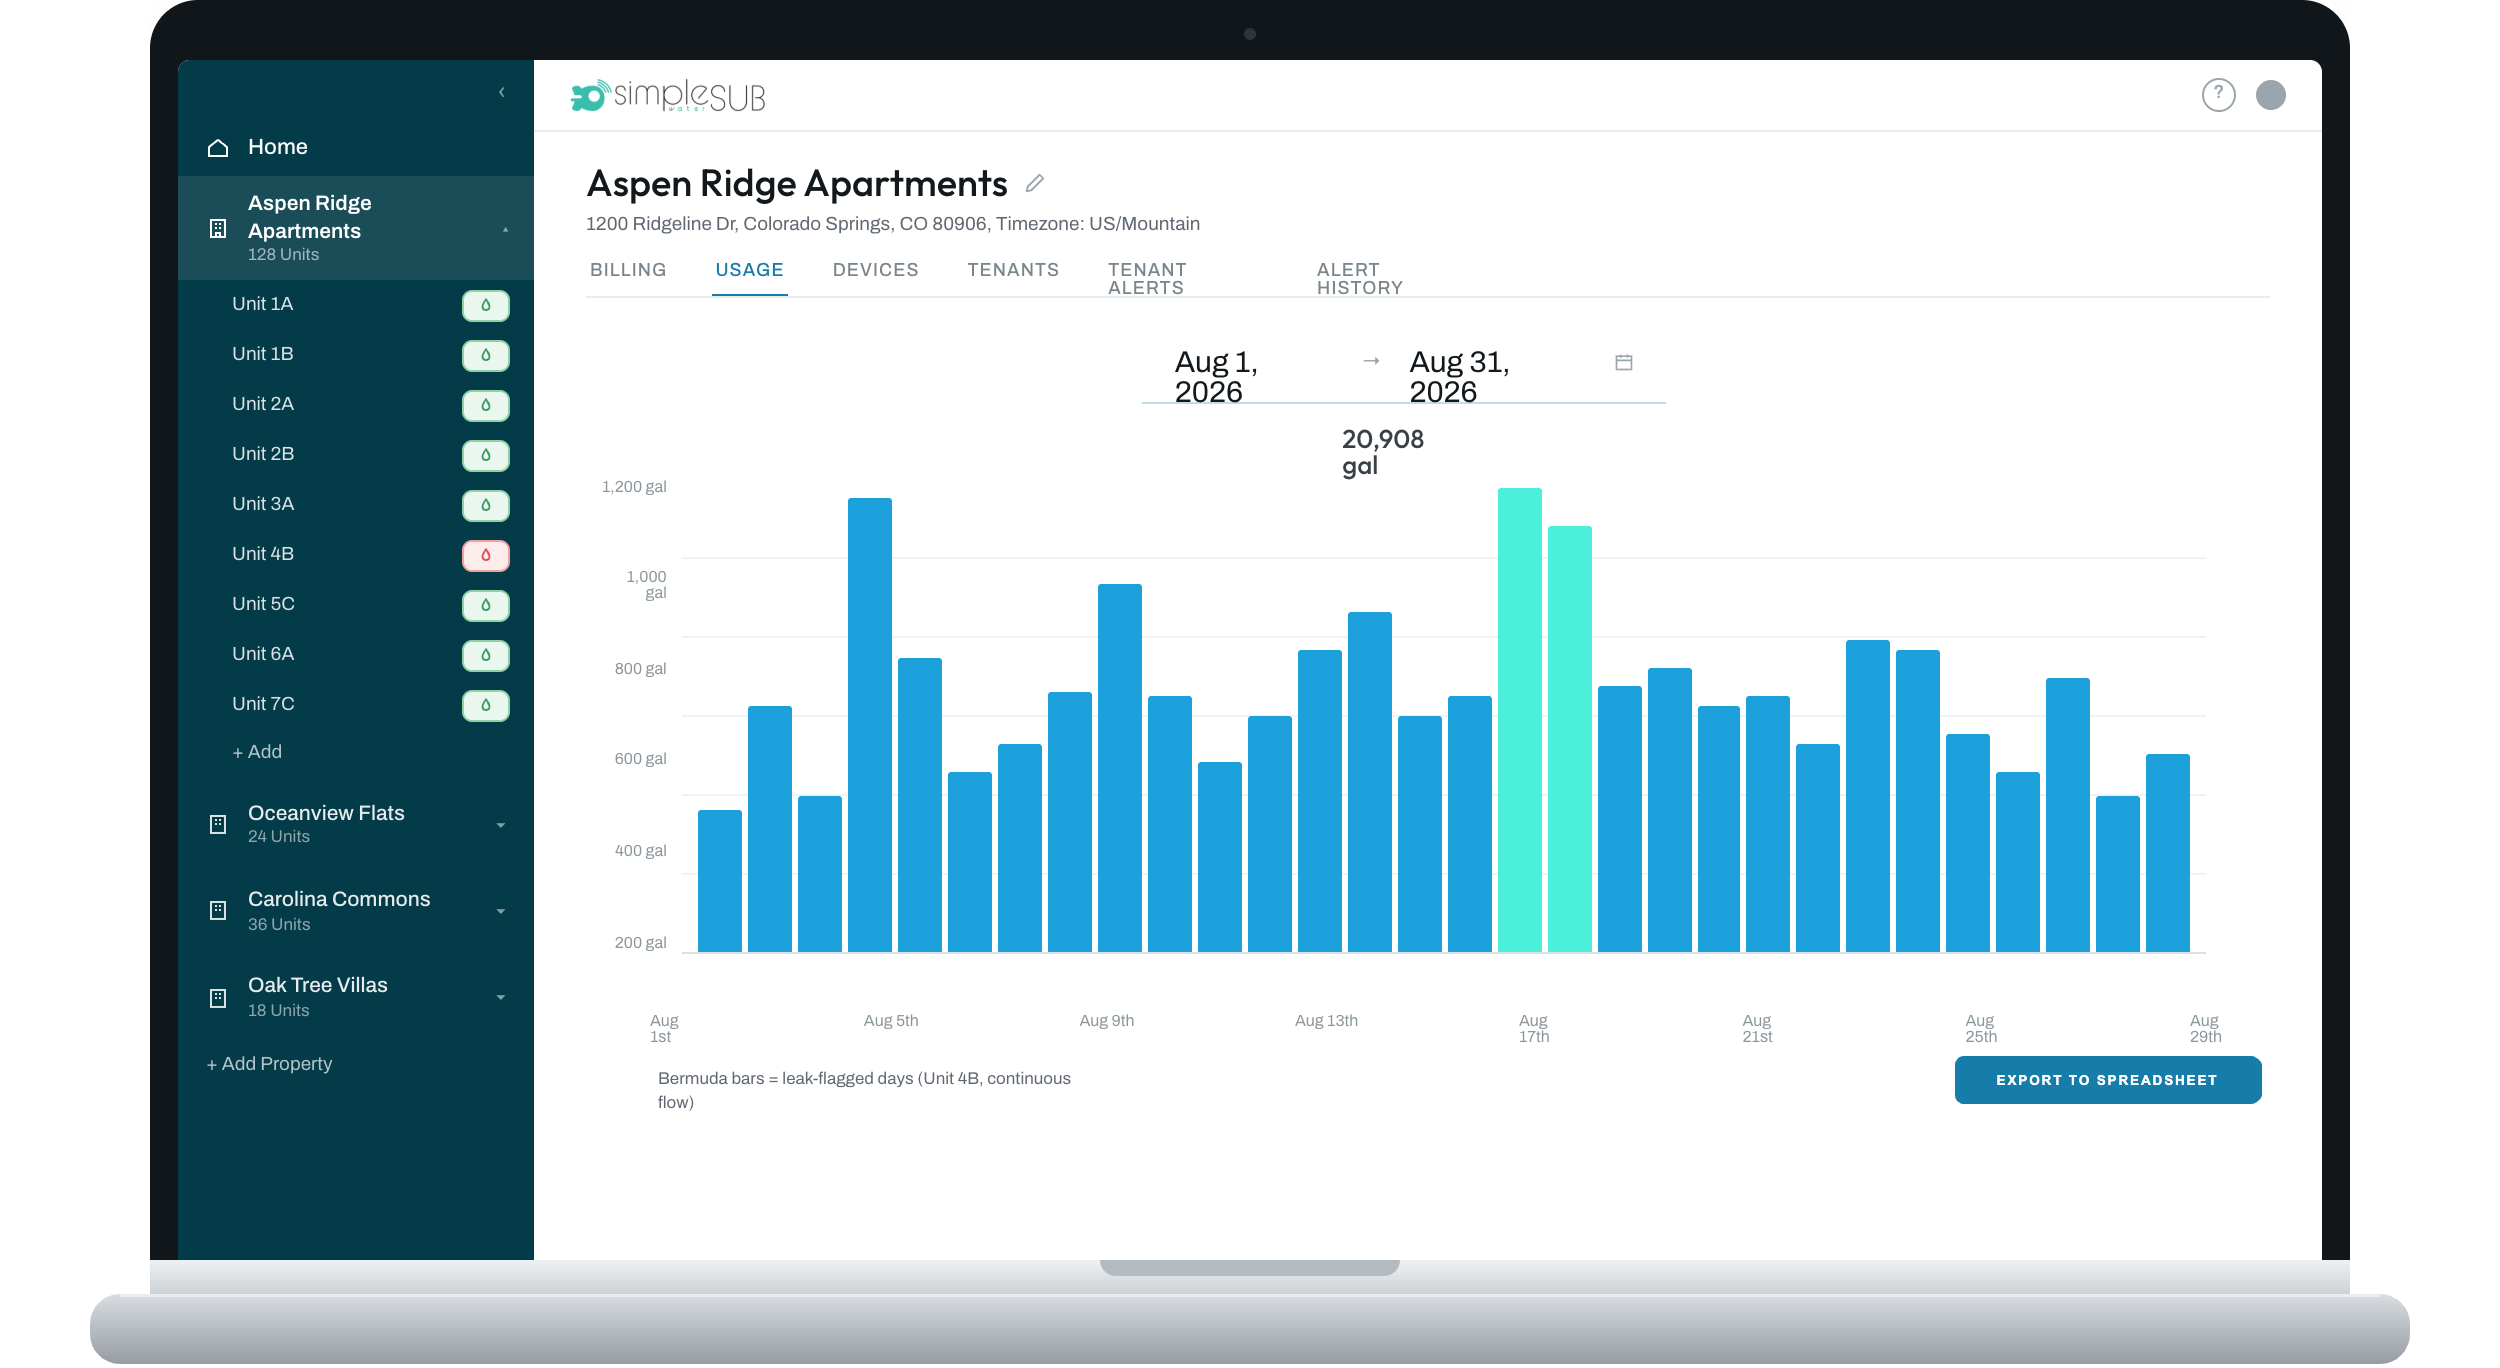Viewport: 2500px width, 1368px height.
Task: Click + Add Property link
Action: (269, 1064)
